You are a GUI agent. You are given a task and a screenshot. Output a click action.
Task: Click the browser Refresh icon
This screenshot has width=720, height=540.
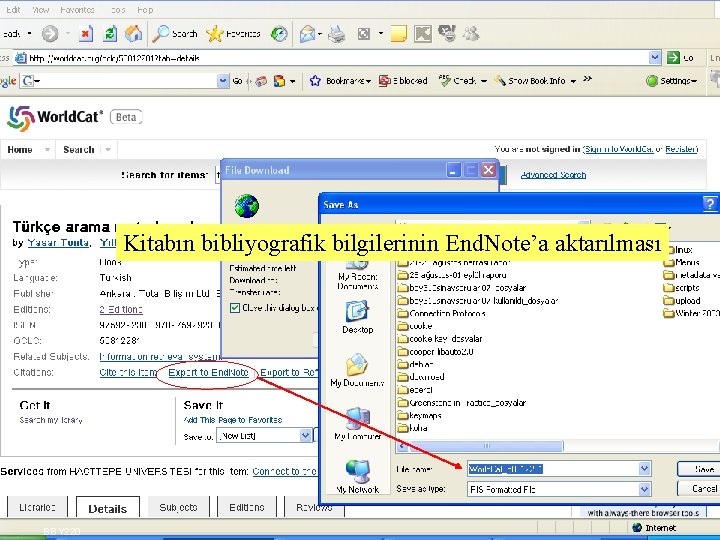110,34
